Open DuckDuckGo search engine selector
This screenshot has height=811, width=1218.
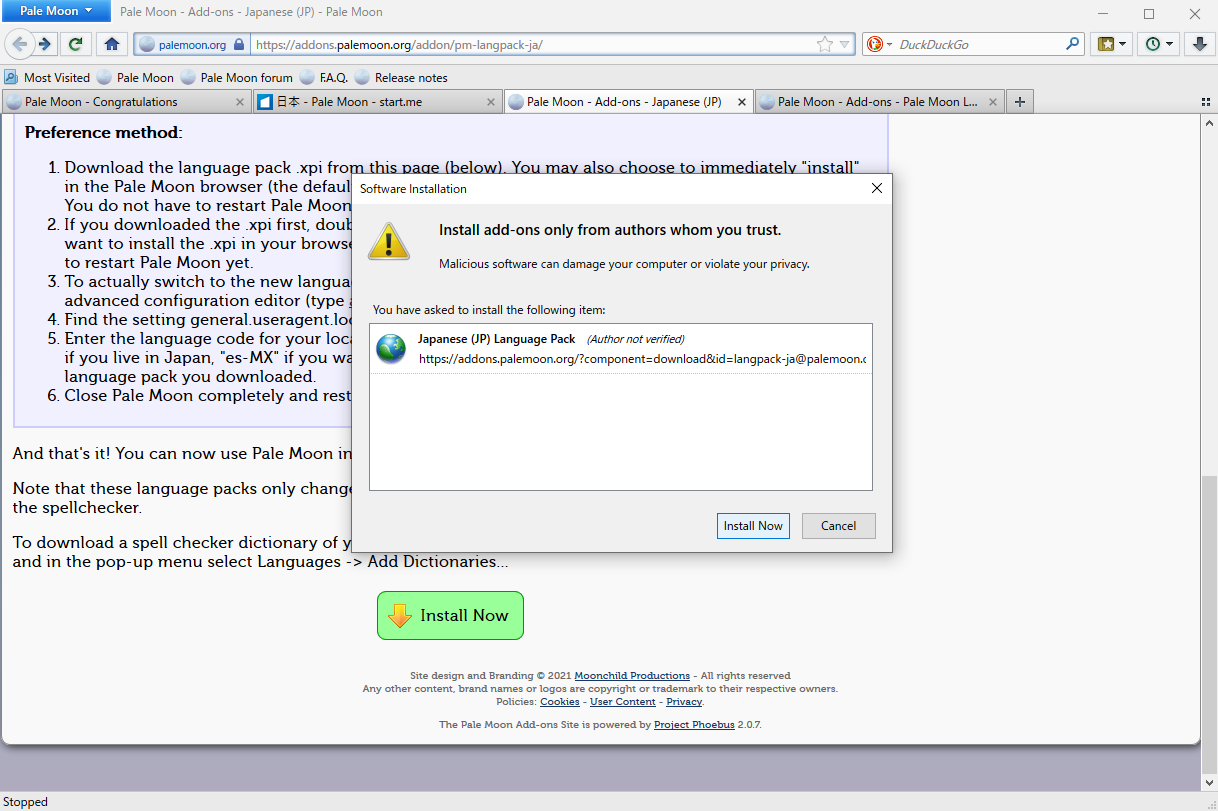[x=879, y=44]
